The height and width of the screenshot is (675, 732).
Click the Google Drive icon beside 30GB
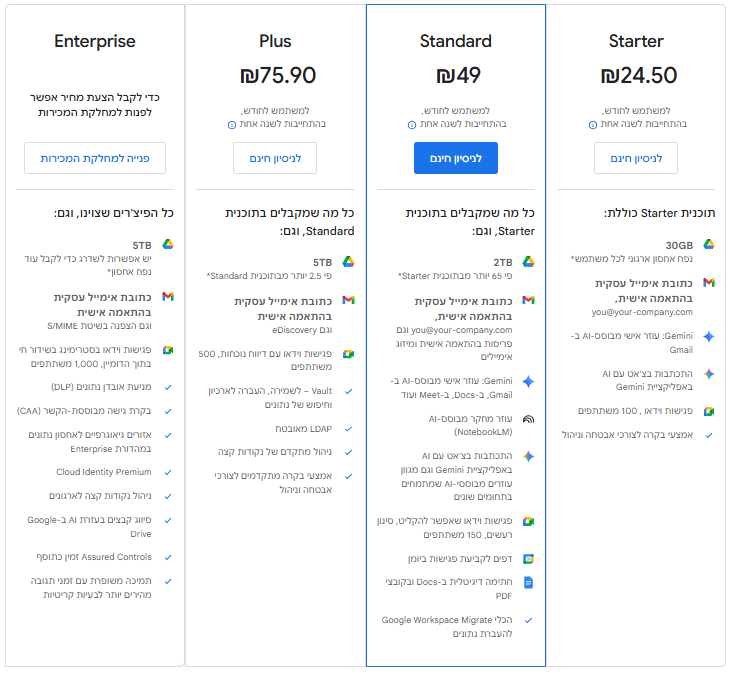point(708,245)
